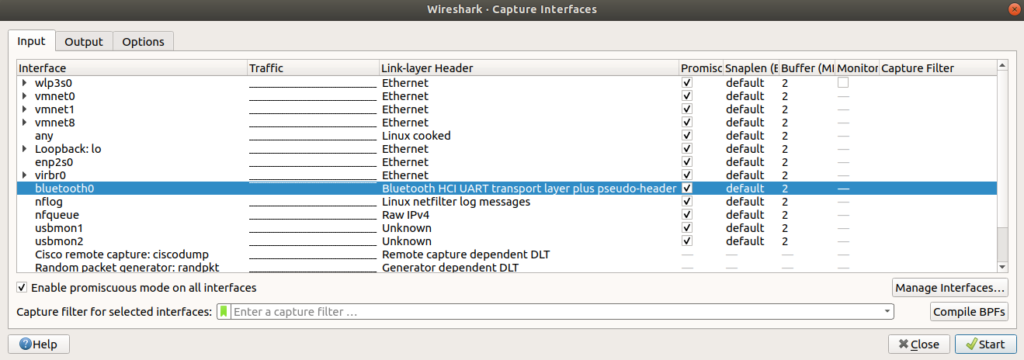This screenshot has width=1024, height=360.
Task: Sort by the Interface column header
Action: click(132, 68)
